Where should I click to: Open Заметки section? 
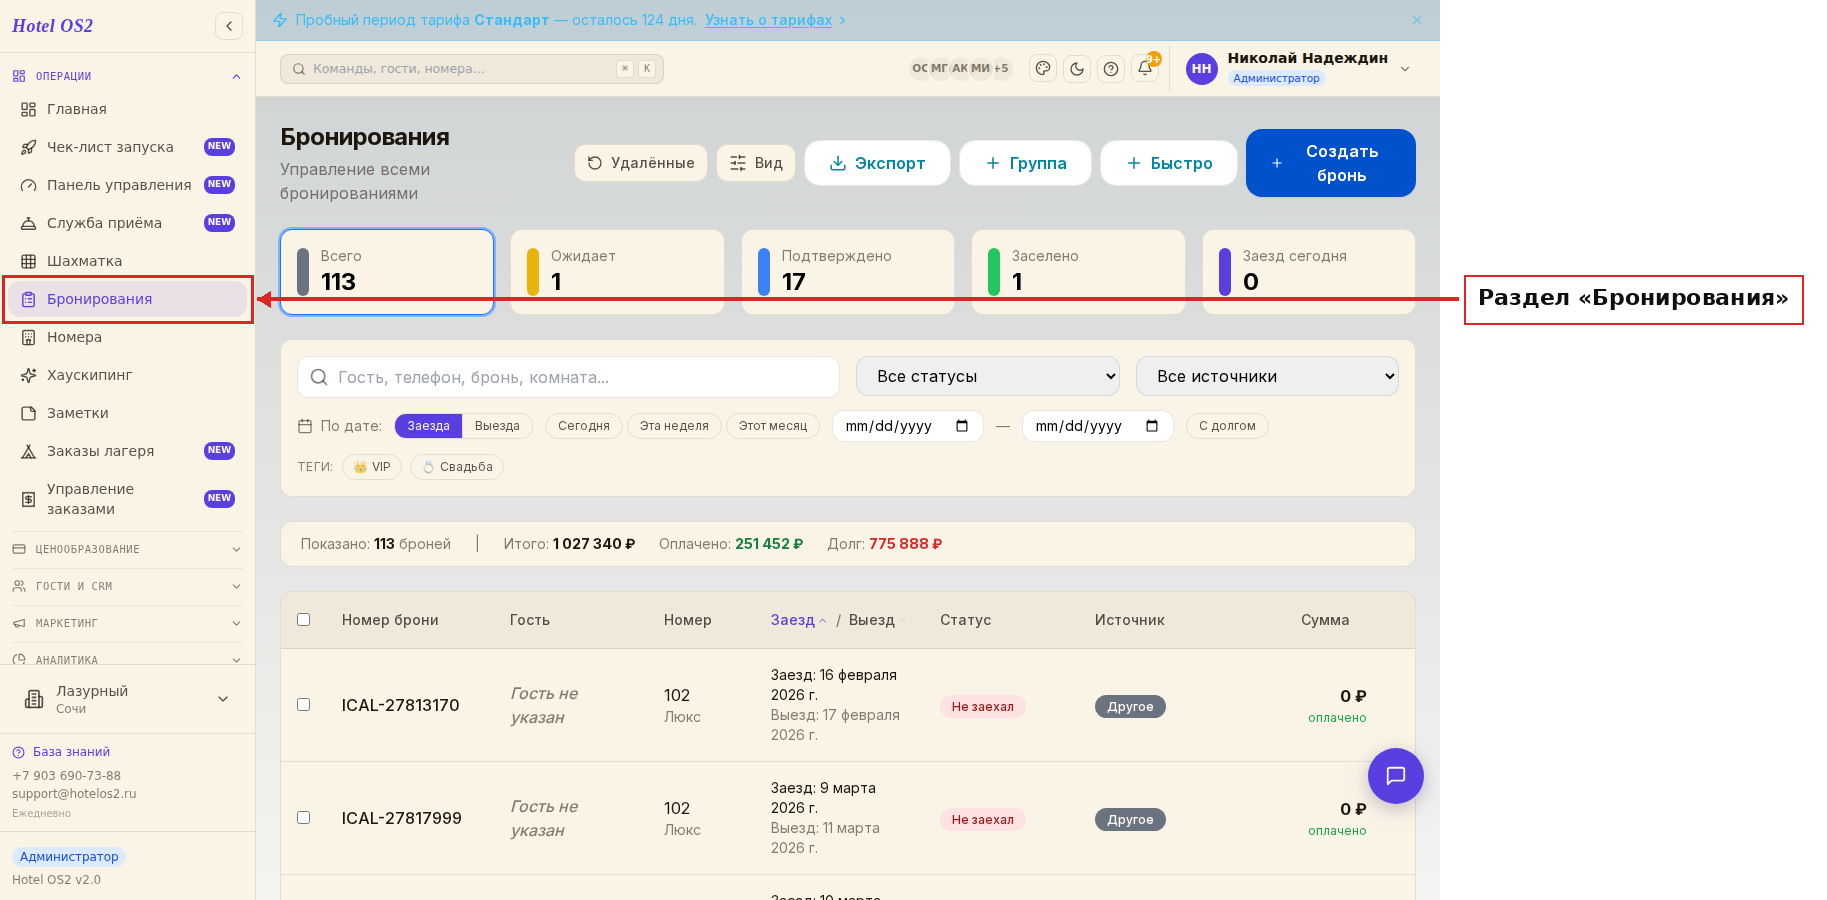coord(128,413)
